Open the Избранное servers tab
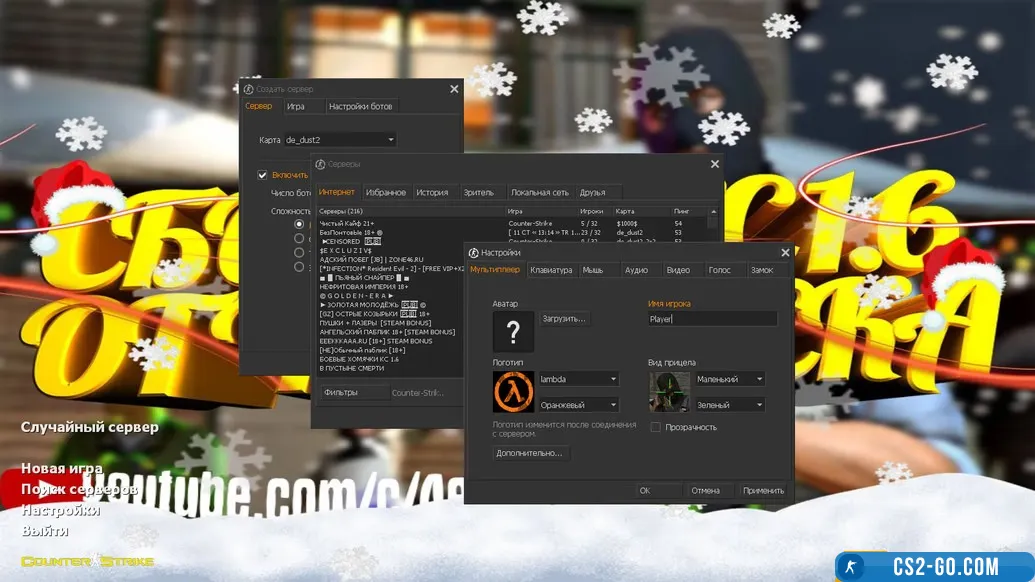This screenshot has width=1035, height=582. [x=385, y=192]
